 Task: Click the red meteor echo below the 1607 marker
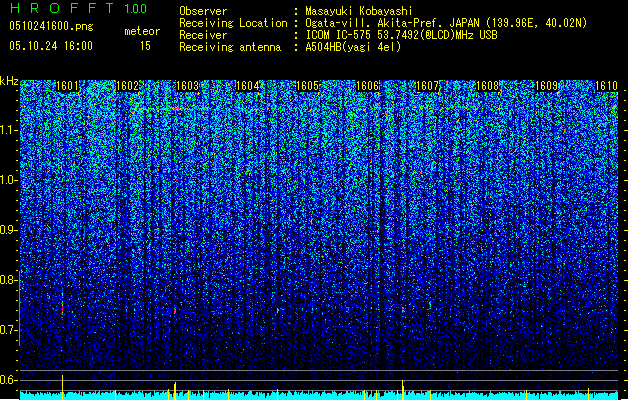coord(403,310)
